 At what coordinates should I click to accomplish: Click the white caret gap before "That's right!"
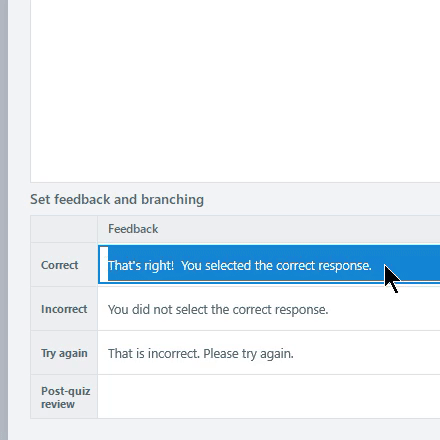104,264
